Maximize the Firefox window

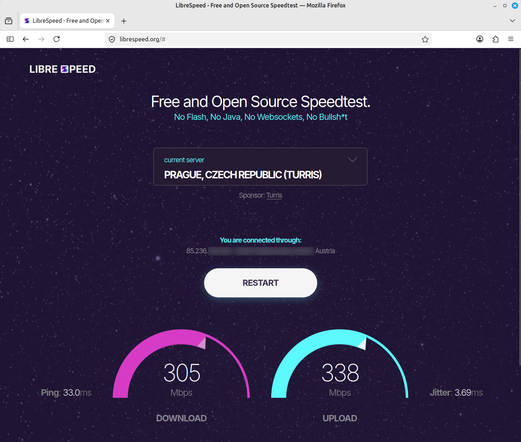click(x=505, y=6)
